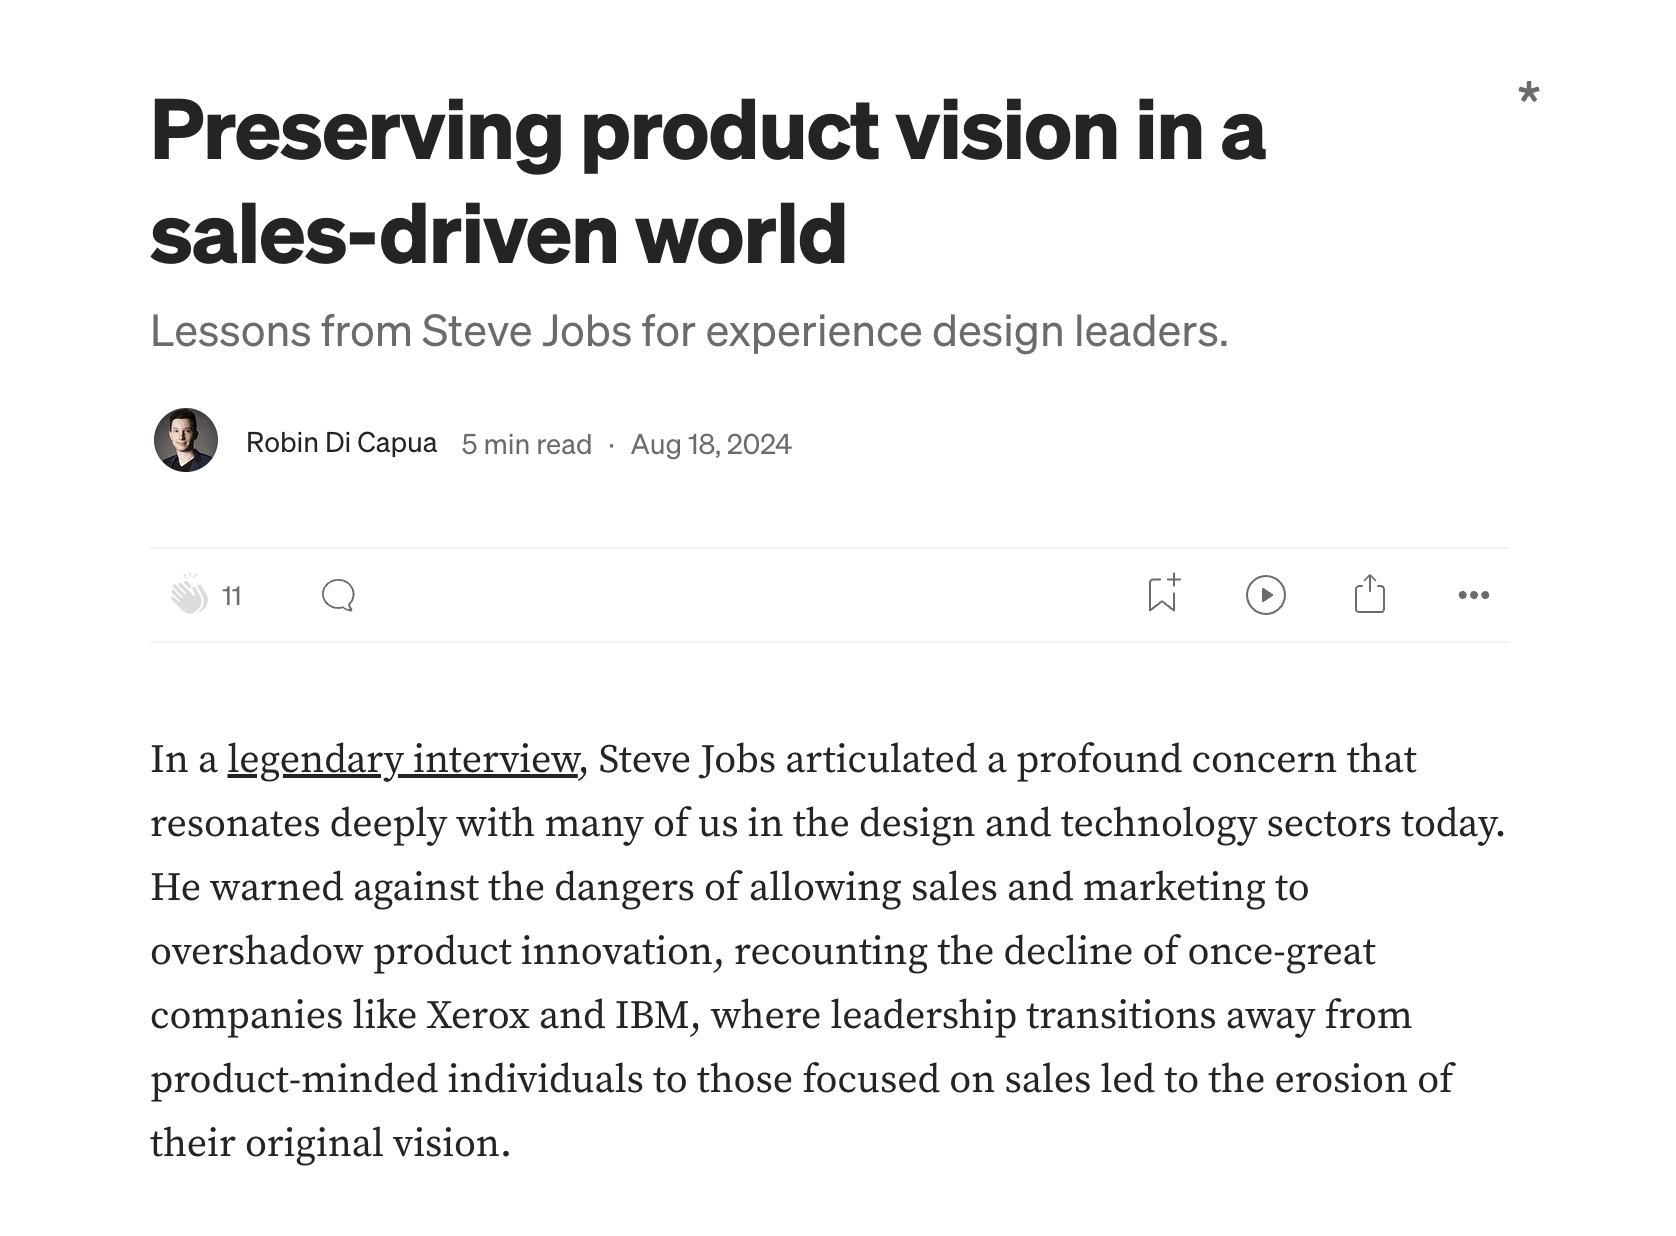Image resolution: width=1676 pixels, height=1236 pixels.
Task: Click the clap count of 11
Action: click(232, 596)
